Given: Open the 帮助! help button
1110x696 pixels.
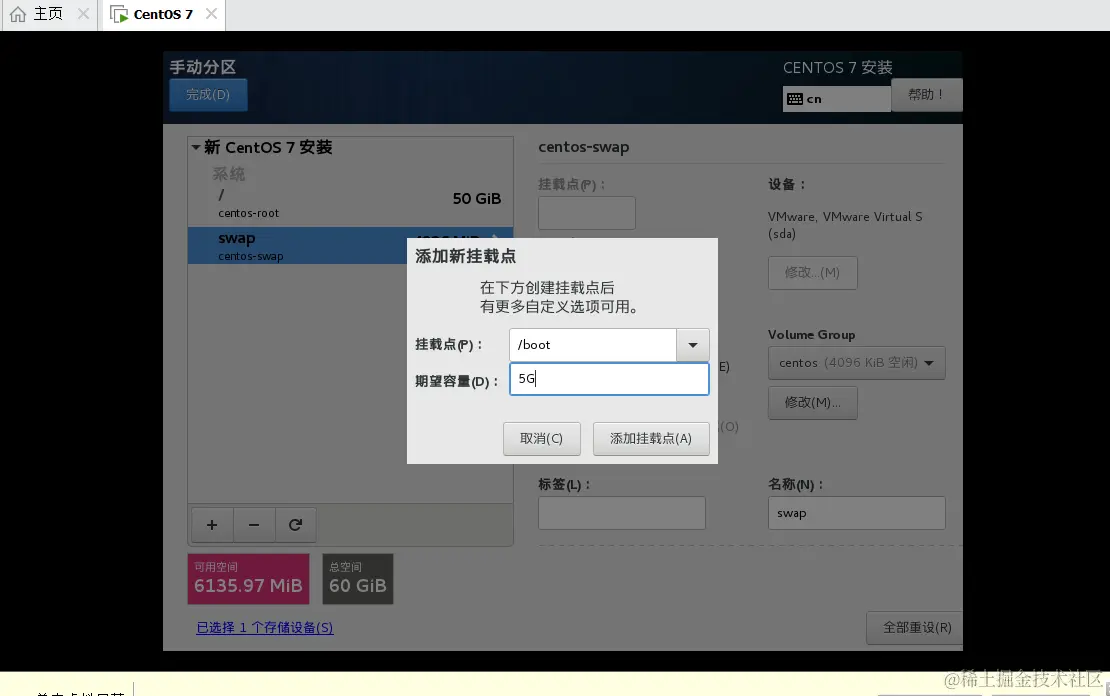Looking at the screenshot, I should (x=926, y=95).
